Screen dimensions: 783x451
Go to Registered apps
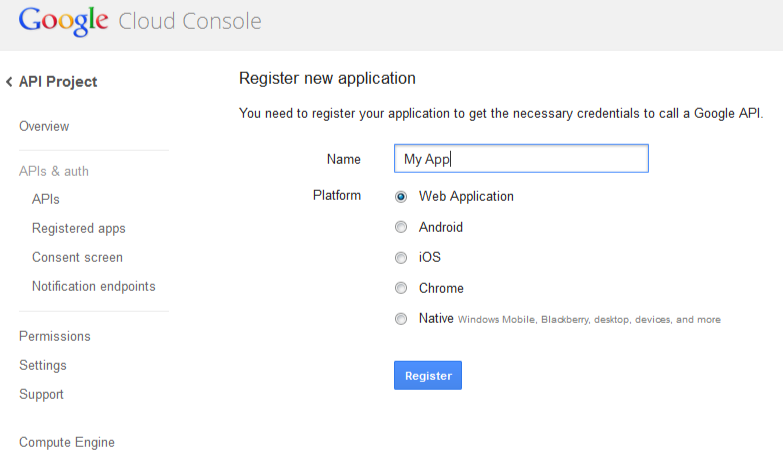[79, 229]
